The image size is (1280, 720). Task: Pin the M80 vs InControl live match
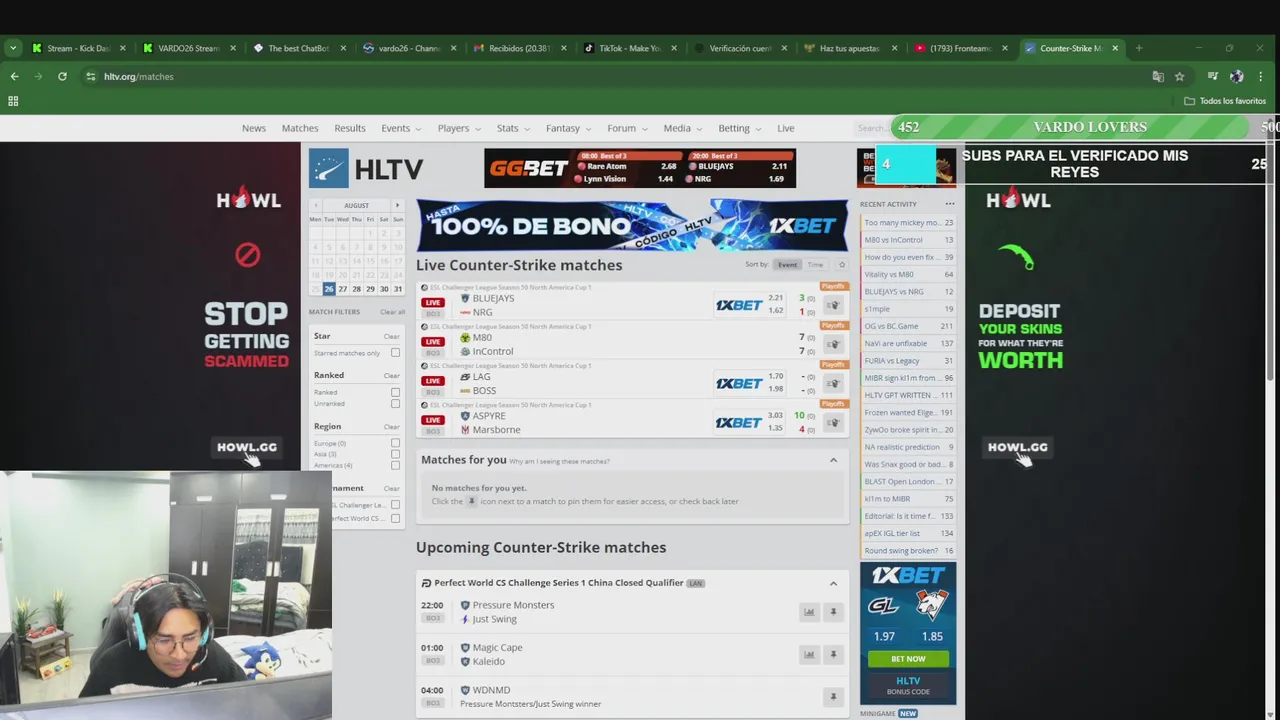[833, 344]
